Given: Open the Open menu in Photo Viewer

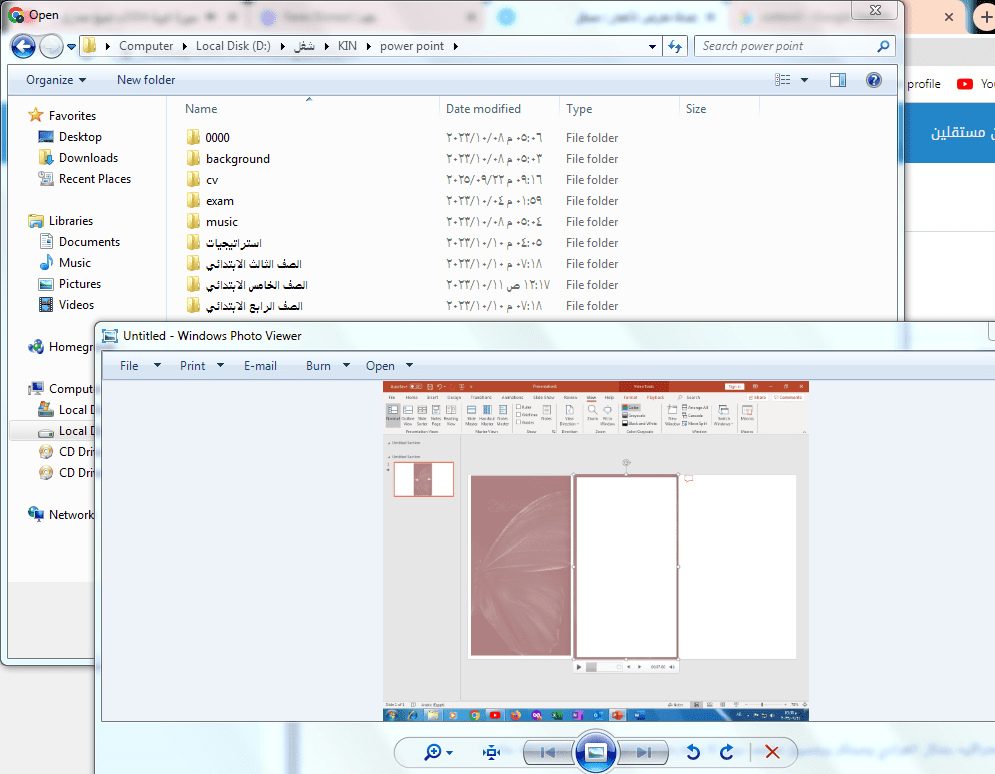Looking at the screenshot, I should [389, 366].
